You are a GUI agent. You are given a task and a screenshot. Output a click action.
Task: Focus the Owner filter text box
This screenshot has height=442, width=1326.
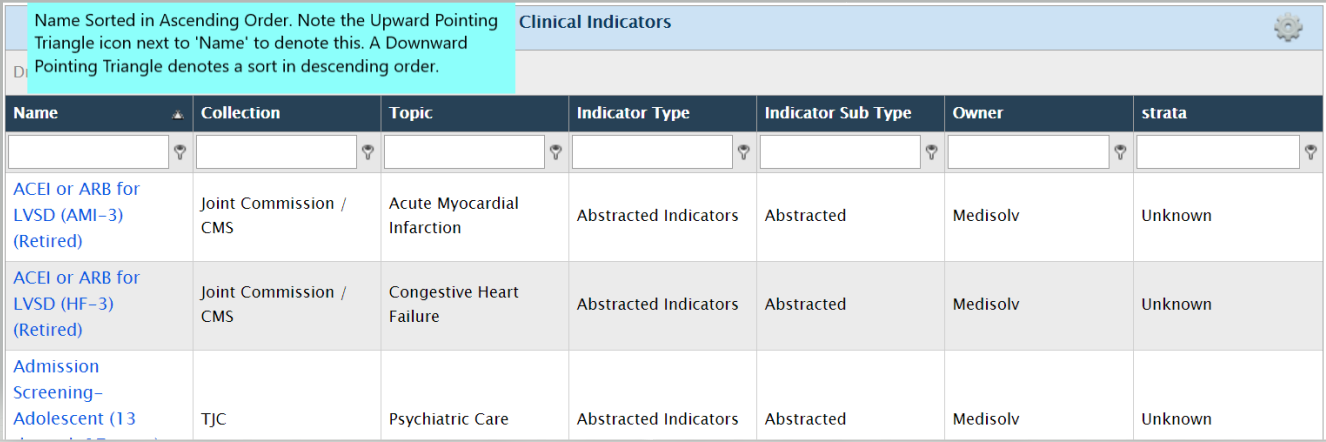(x=1028, y=152)
